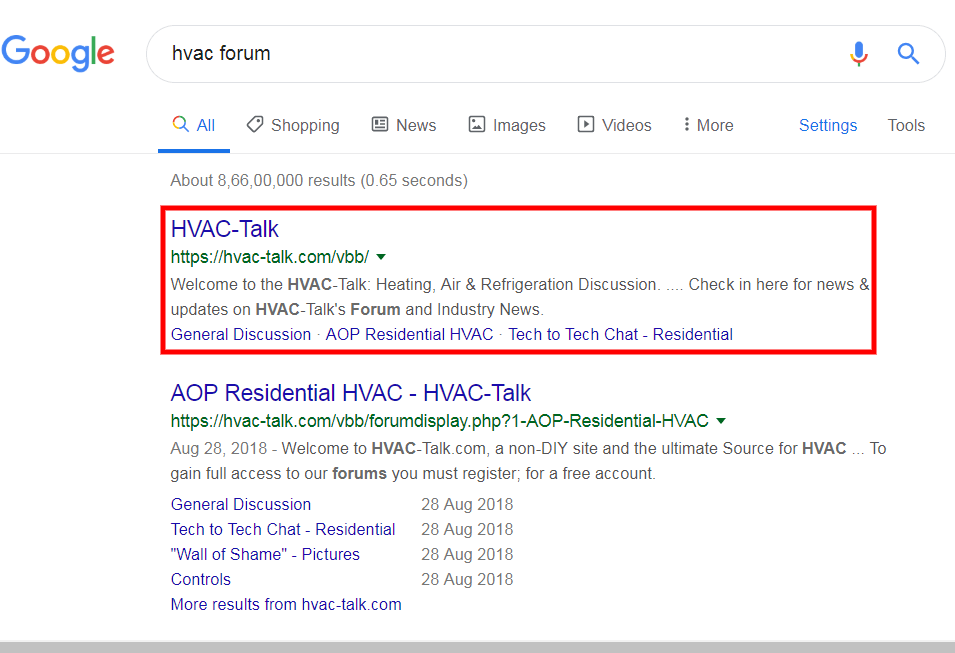The image size is (955, 653).
Task: Select the All results tab
Action: coord(194,125)
